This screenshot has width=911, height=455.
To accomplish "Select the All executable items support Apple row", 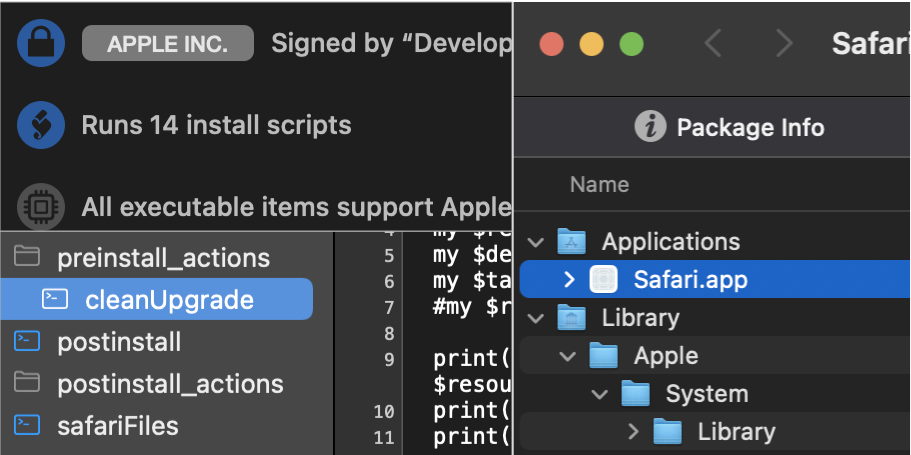I will point(296,207).
